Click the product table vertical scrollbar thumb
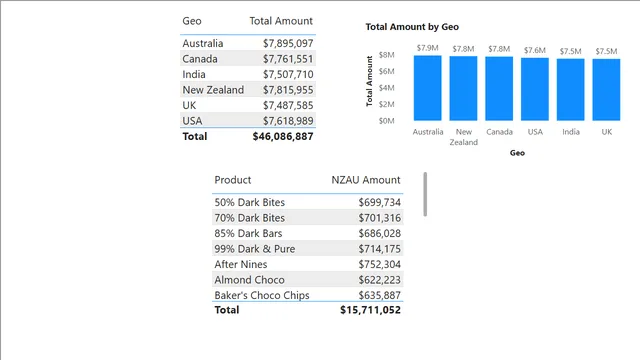 click(x=425, y=194)
